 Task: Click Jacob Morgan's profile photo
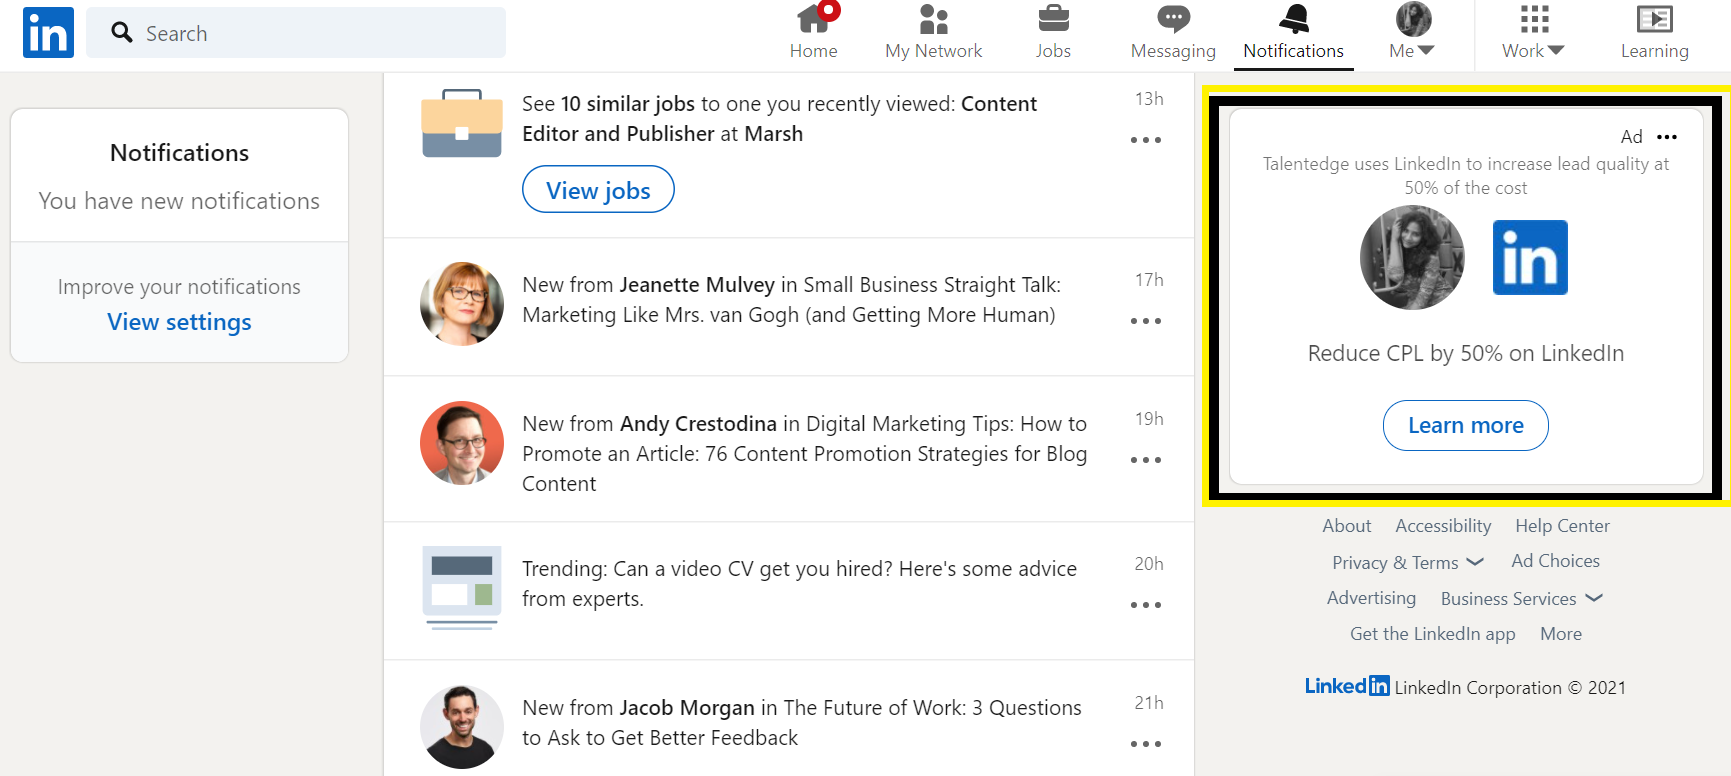[462, 727]
